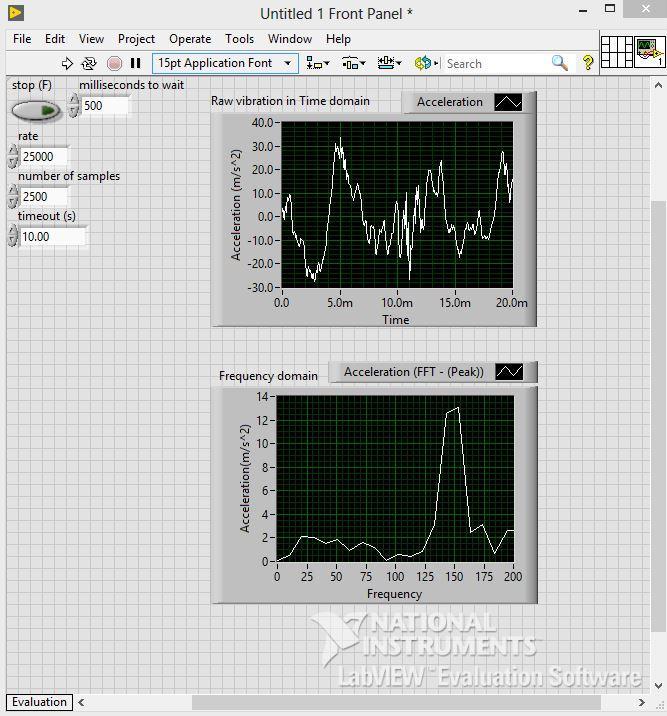Open the 15pt Application Font dropdown
The image size is (667, 716).
[225, 63]
